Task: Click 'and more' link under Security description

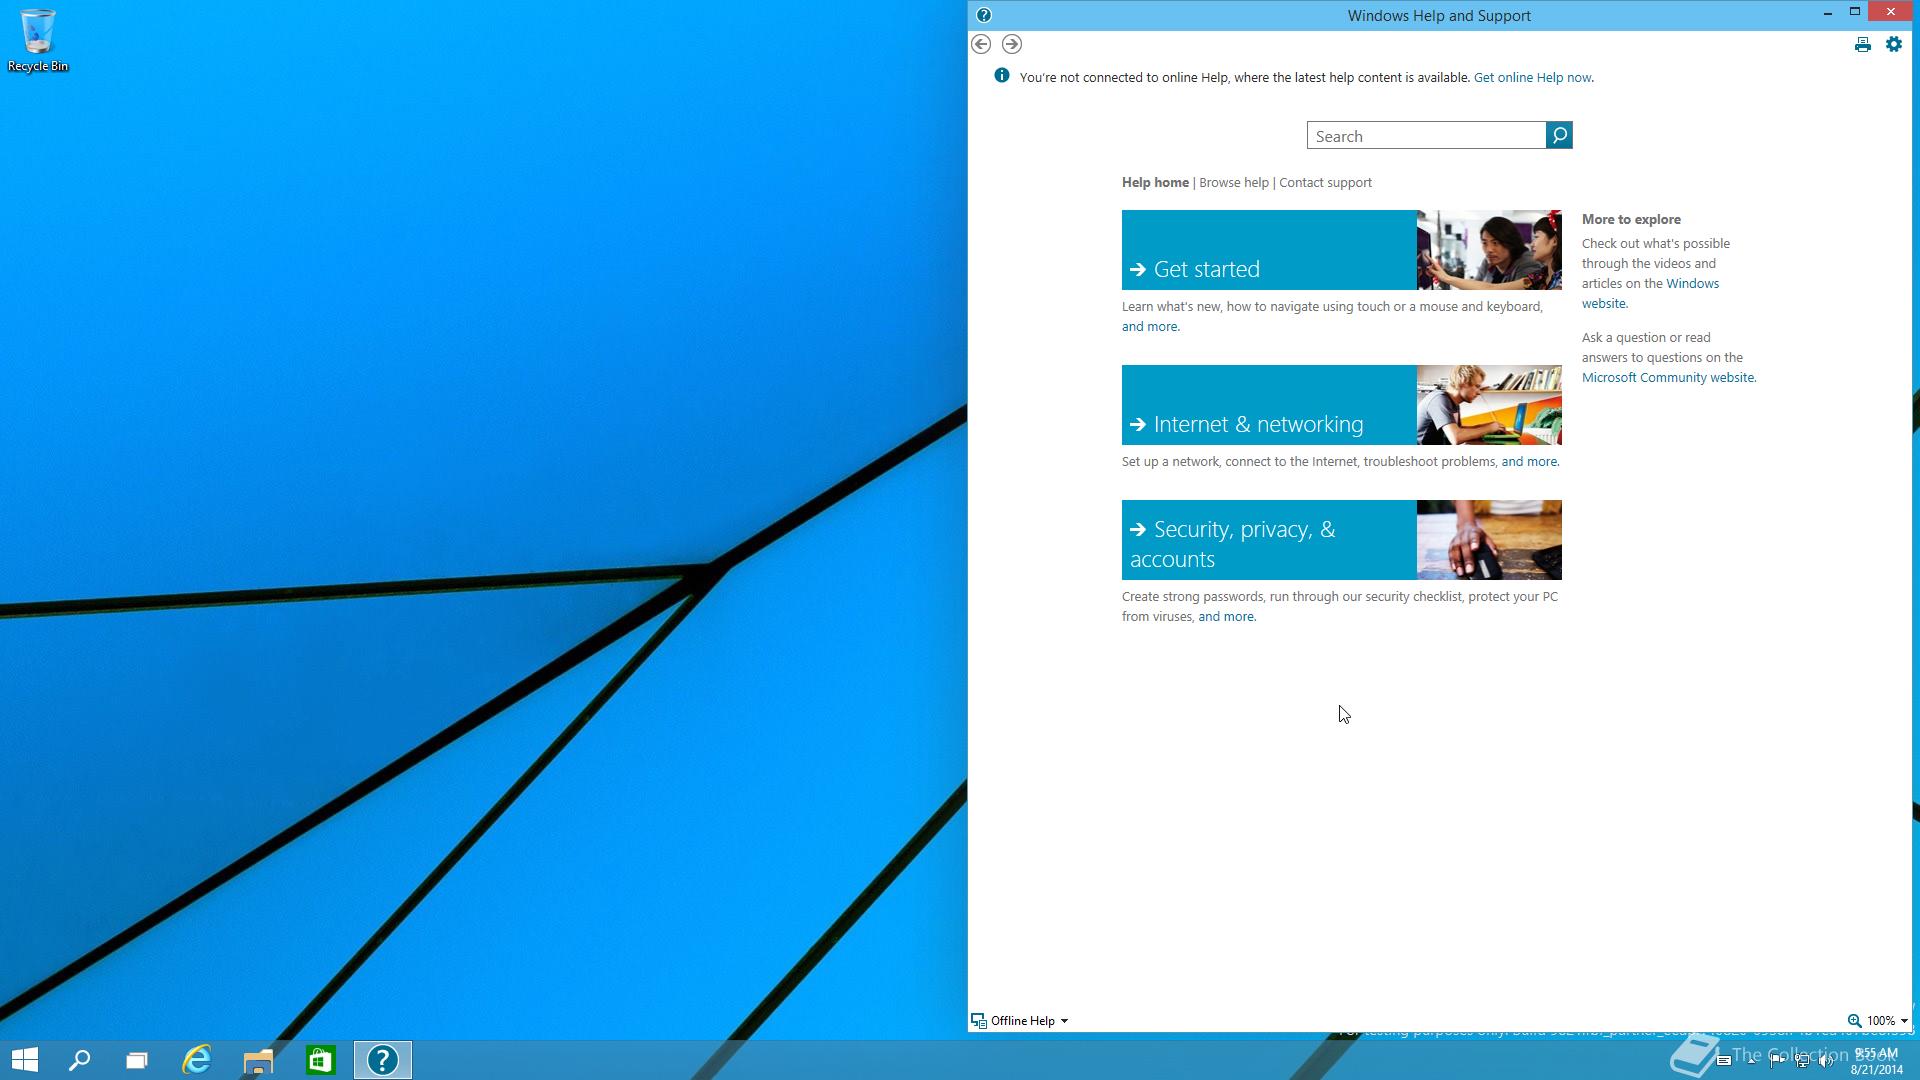Action: pos(1226,616)
